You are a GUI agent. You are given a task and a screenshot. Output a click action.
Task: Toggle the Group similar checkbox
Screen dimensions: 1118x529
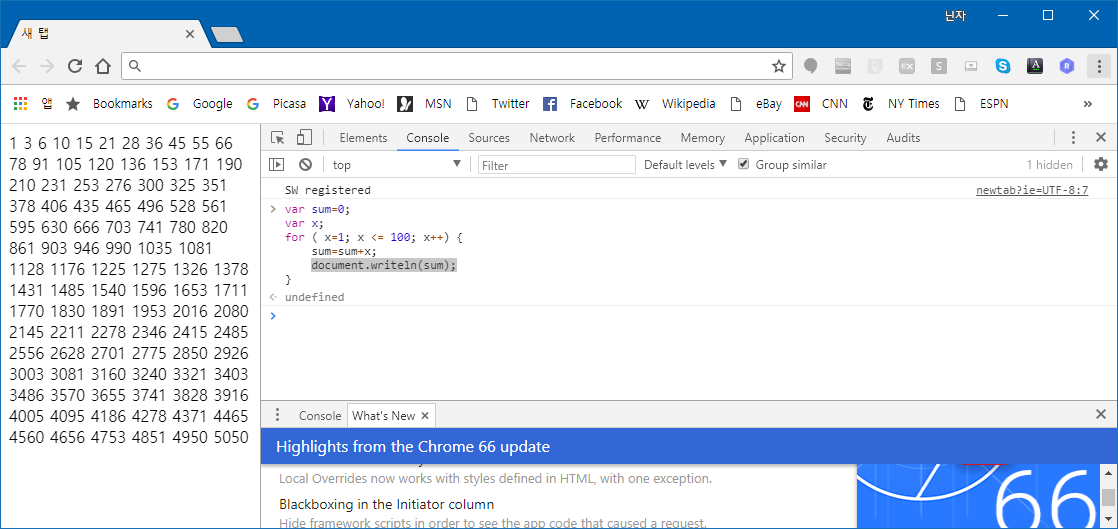tap(743, 165)
